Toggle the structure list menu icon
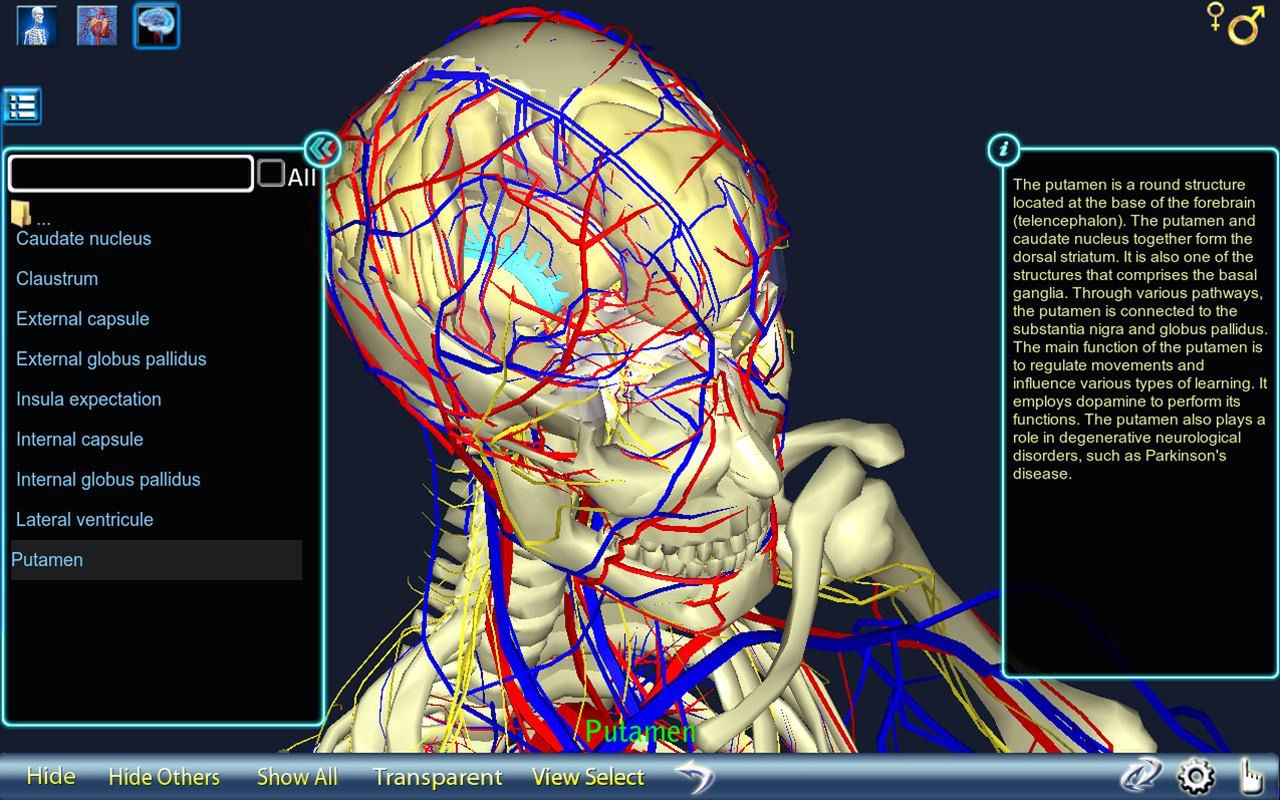 point(22,105)
